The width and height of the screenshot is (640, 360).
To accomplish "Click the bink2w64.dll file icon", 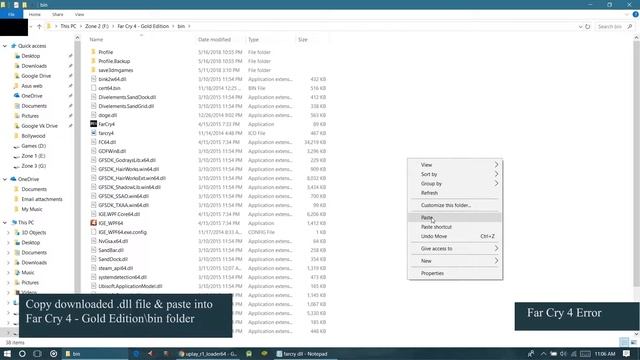I will coord(93,79).
